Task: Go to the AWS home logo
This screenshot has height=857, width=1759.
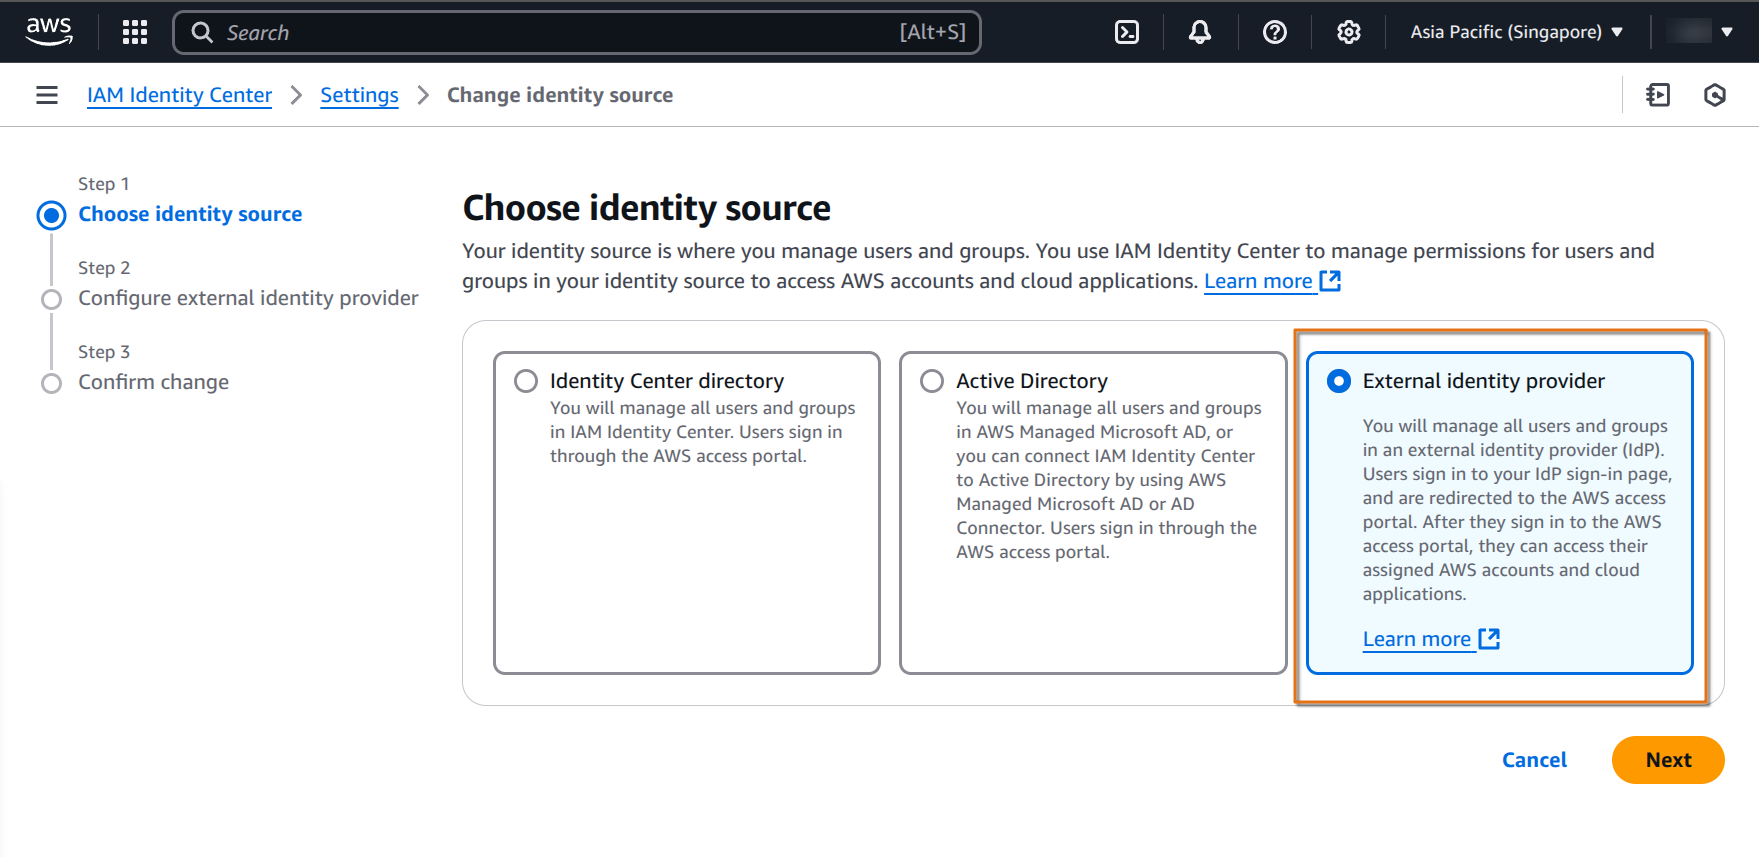Action: point(49,32)
